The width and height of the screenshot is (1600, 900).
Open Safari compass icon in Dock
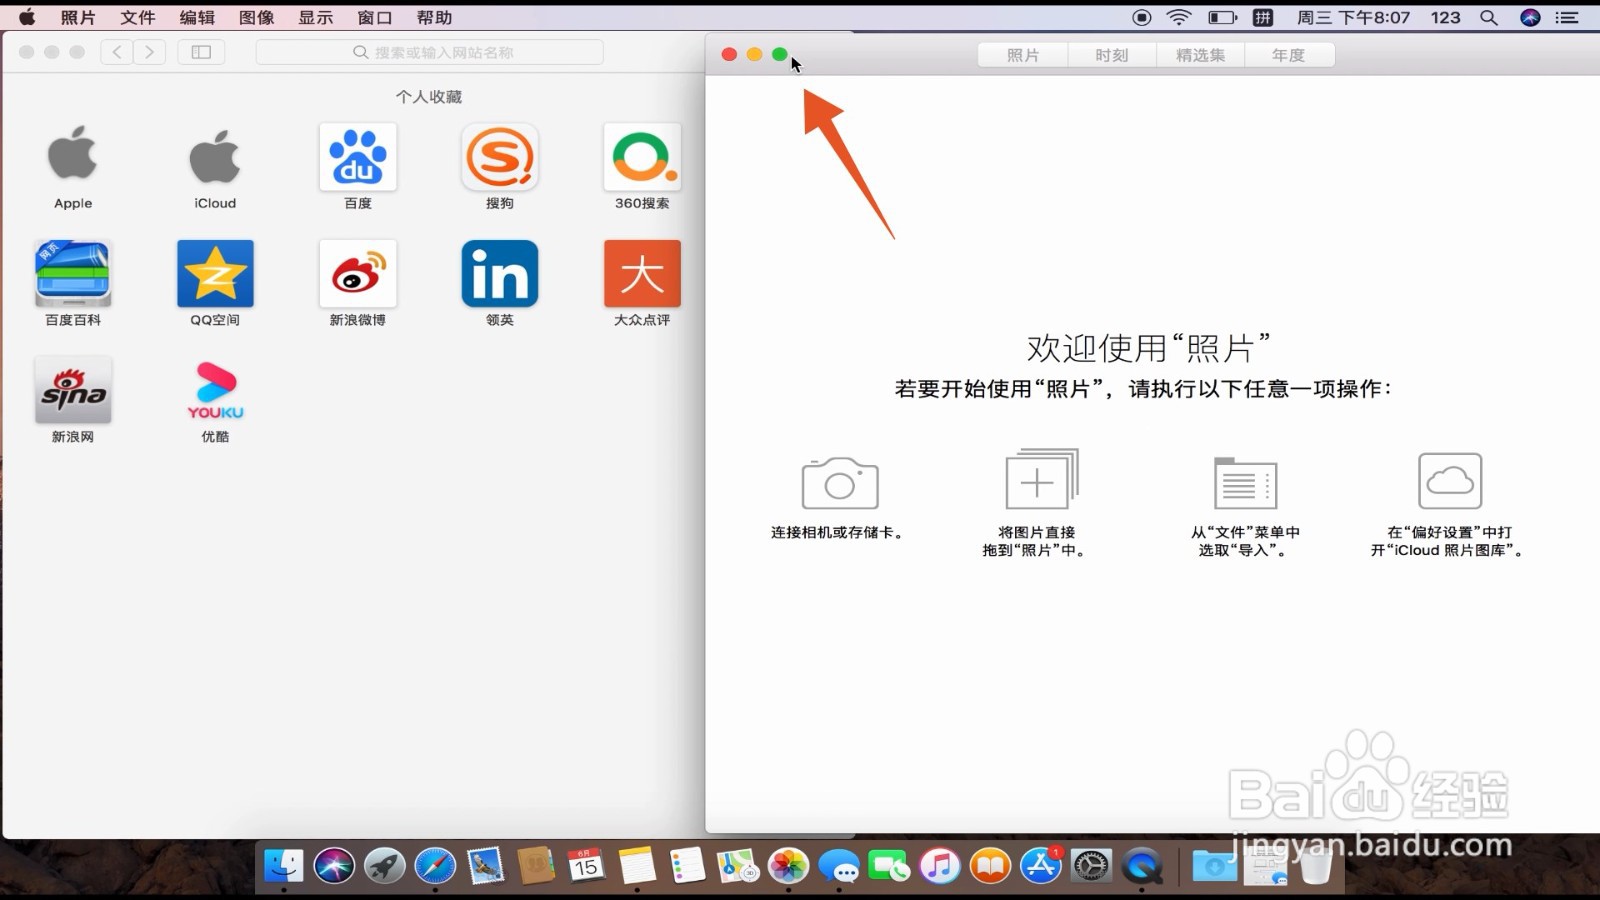pyautogui.click(x=435, y=865)
